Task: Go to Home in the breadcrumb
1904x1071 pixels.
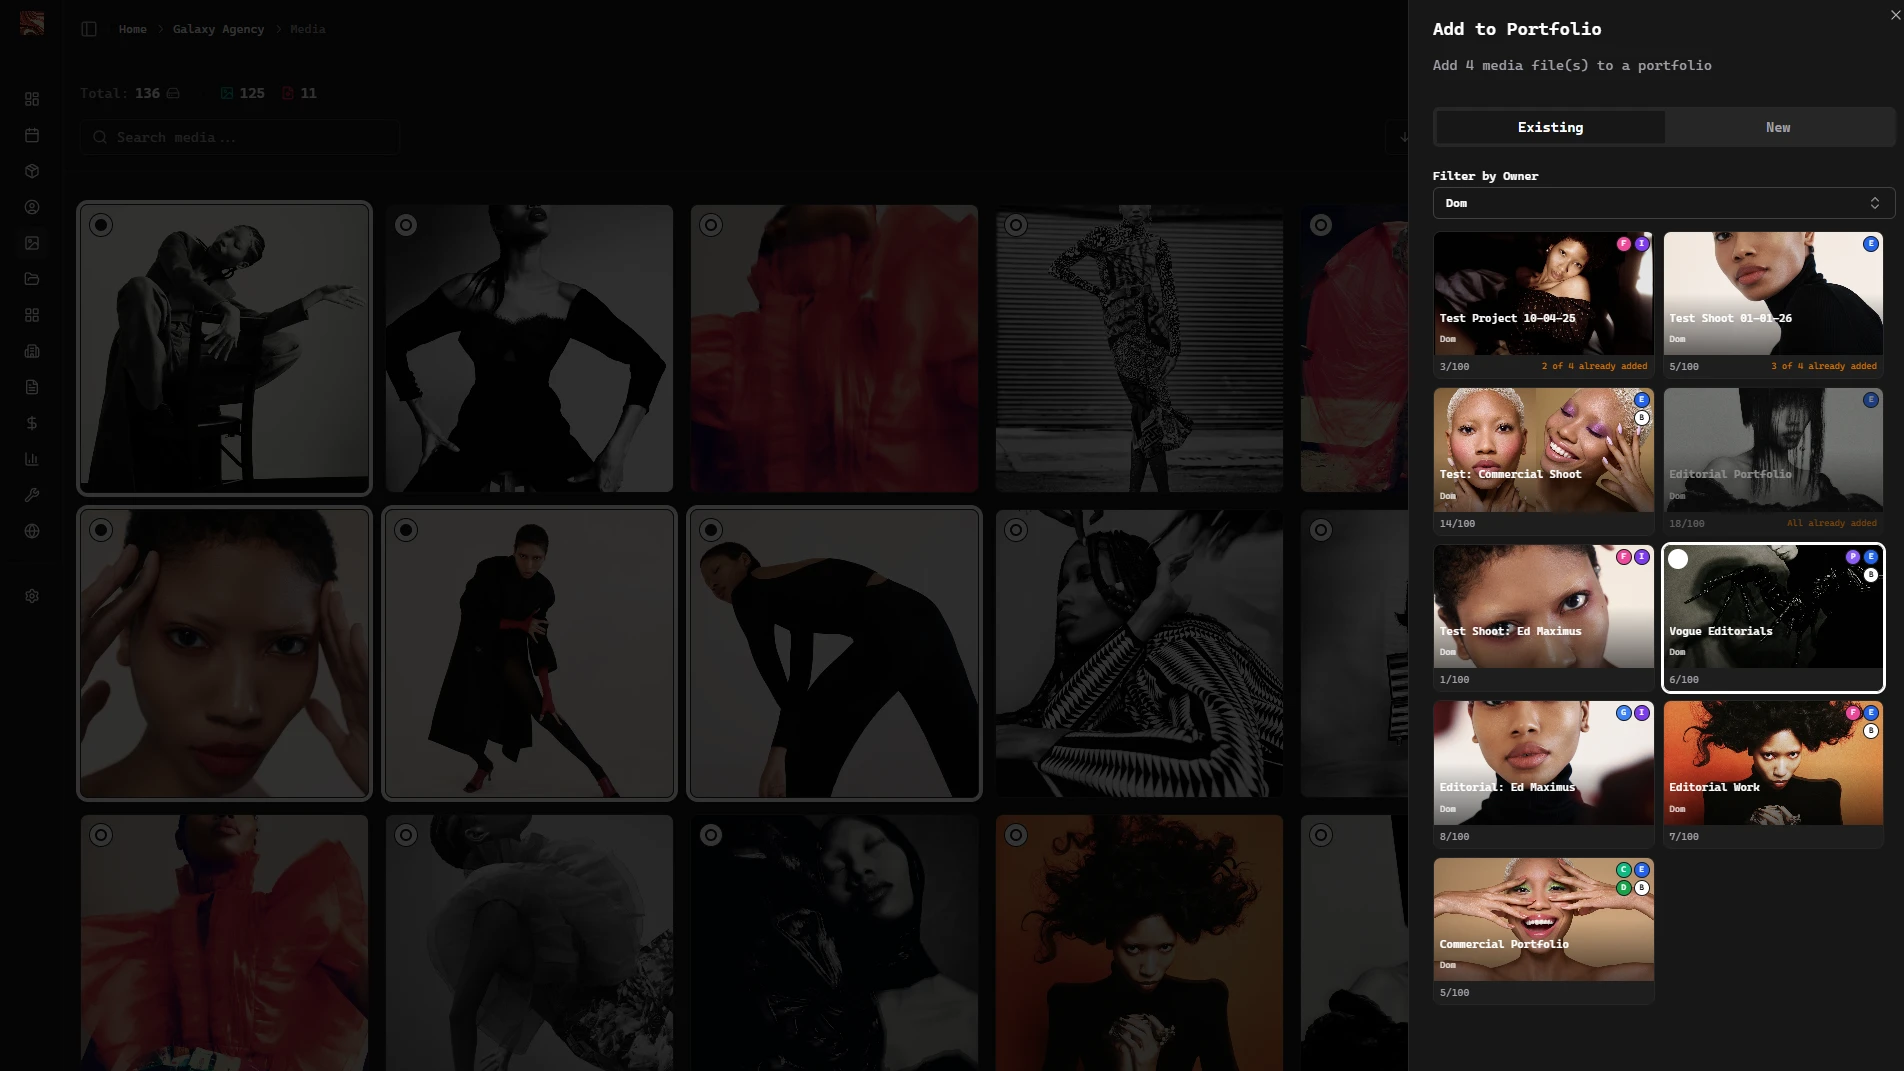Action: (132, 29)
